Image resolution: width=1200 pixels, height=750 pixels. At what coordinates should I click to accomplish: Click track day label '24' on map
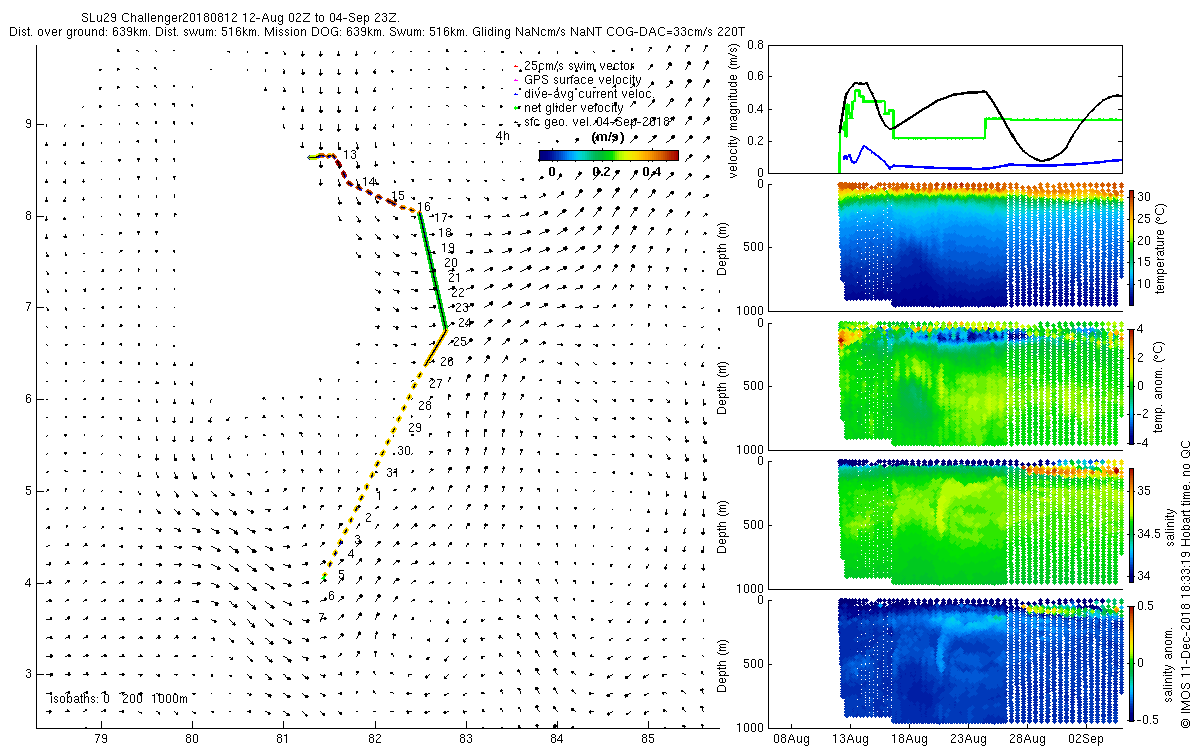(x=465, y=323)
